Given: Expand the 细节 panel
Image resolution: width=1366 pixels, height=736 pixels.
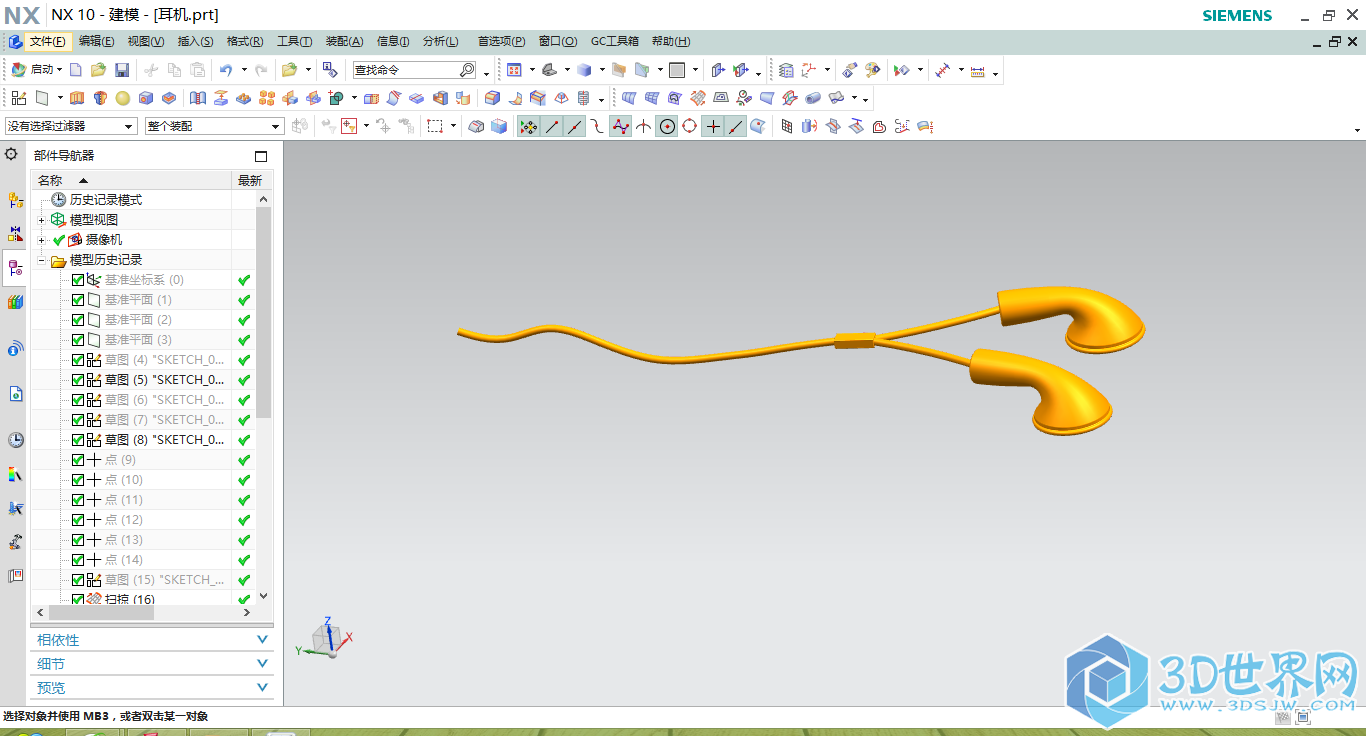Looking at the screenshot, I should click(151, 664).
